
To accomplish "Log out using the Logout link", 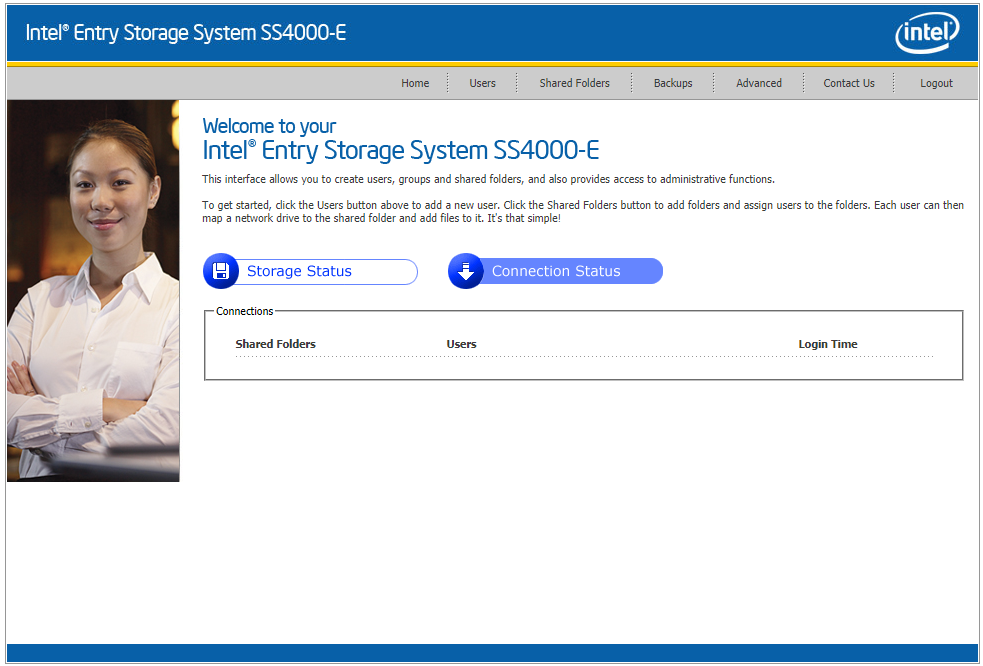I will [936, 83].
